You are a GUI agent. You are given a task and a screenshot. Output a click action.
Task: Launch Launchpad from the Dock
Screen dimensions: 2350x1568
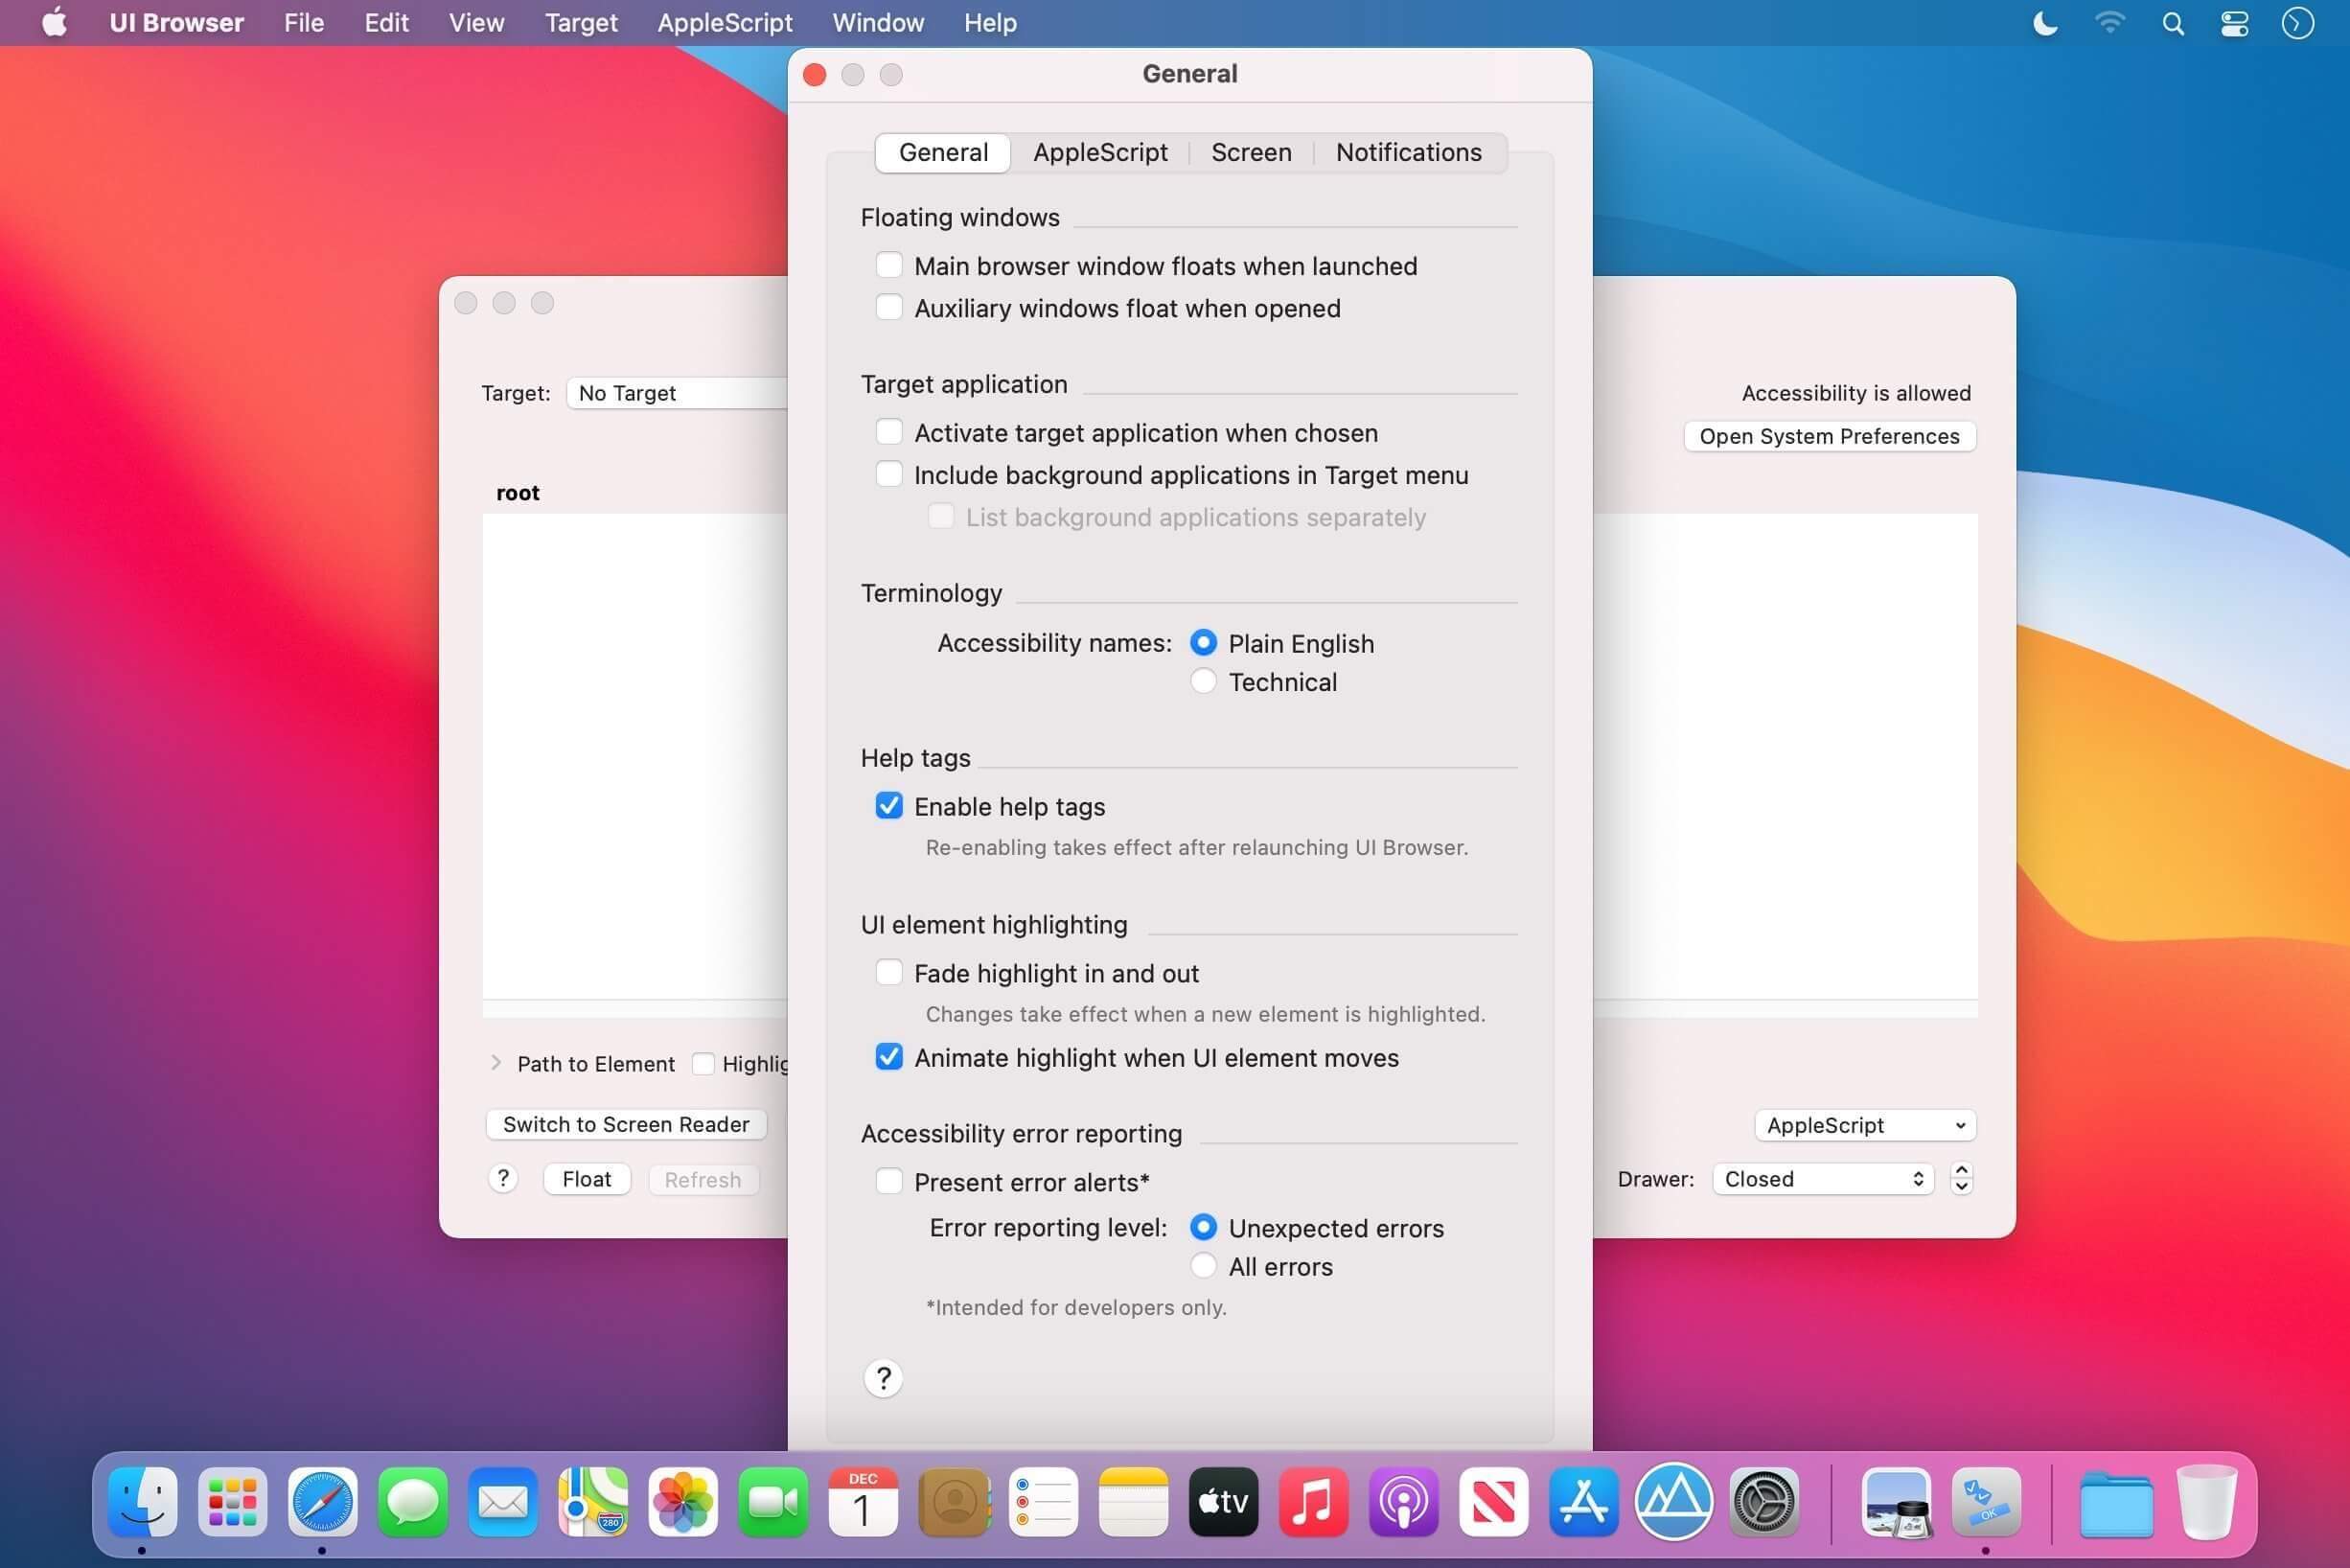point(233,1501)
